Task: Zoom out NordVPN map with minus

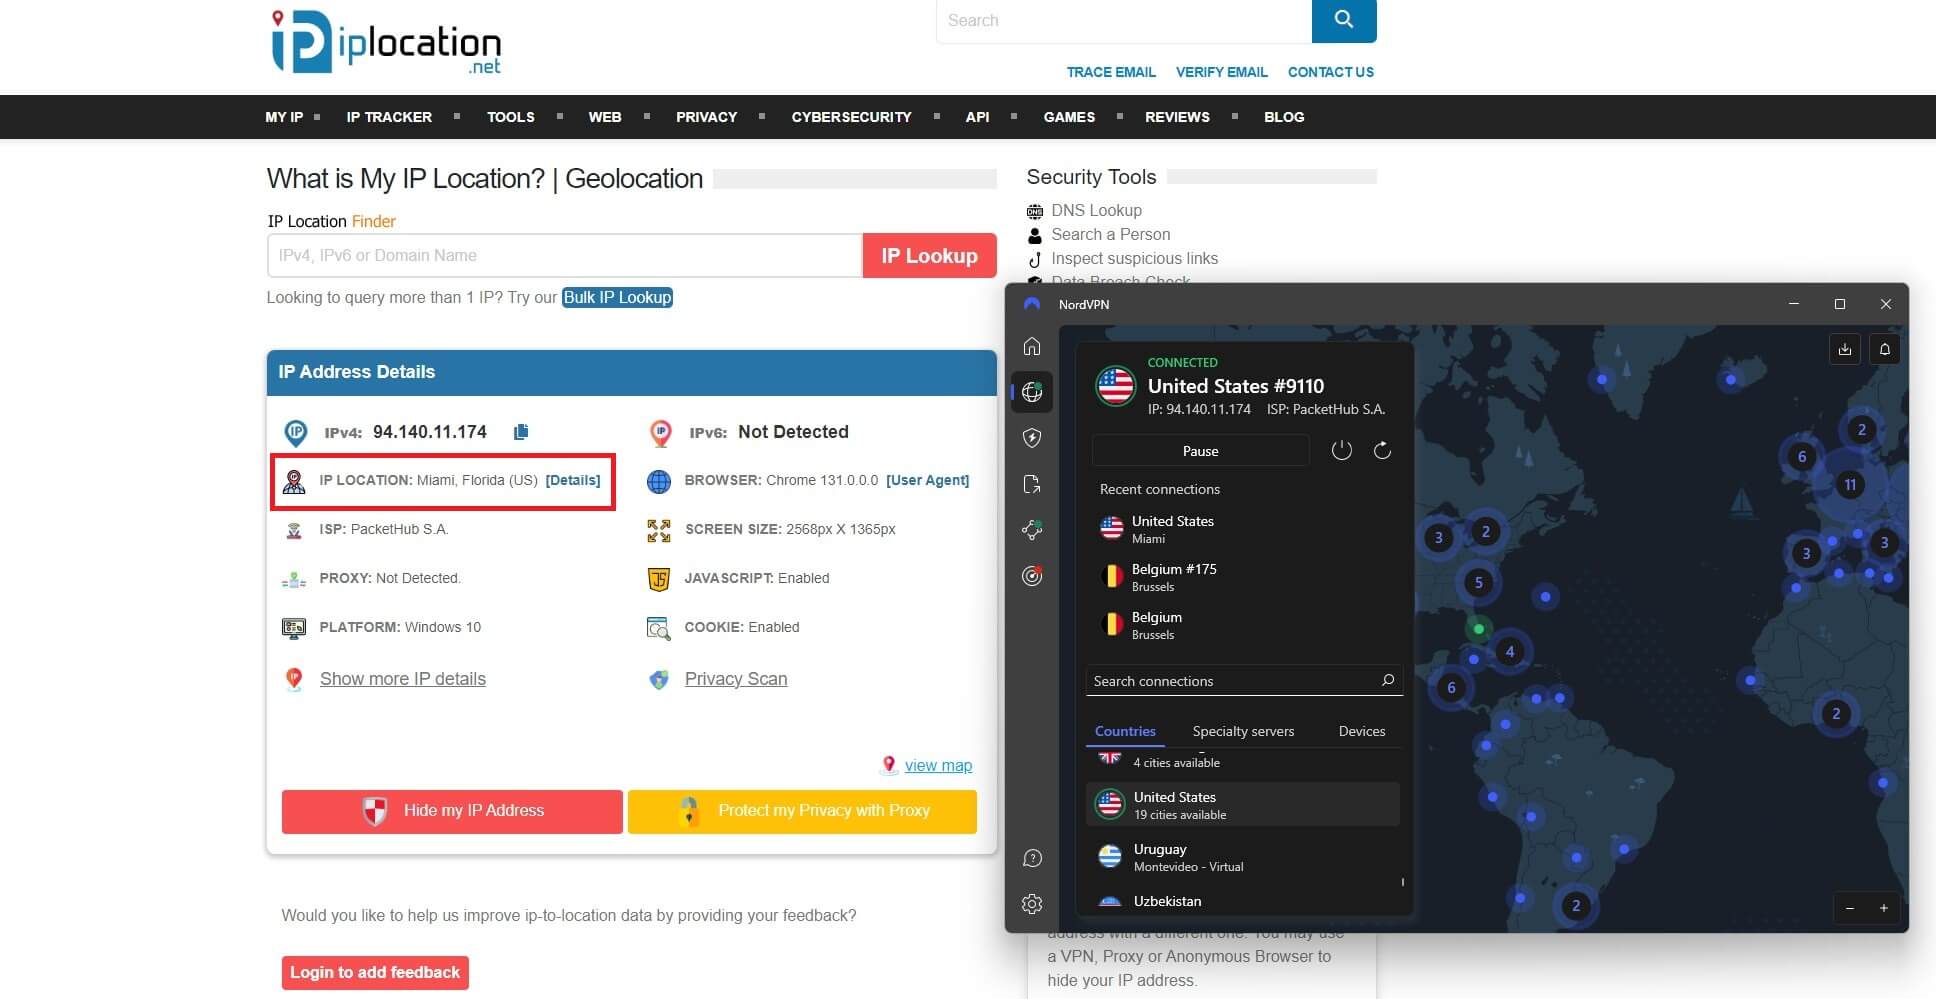Action: 1850,908
